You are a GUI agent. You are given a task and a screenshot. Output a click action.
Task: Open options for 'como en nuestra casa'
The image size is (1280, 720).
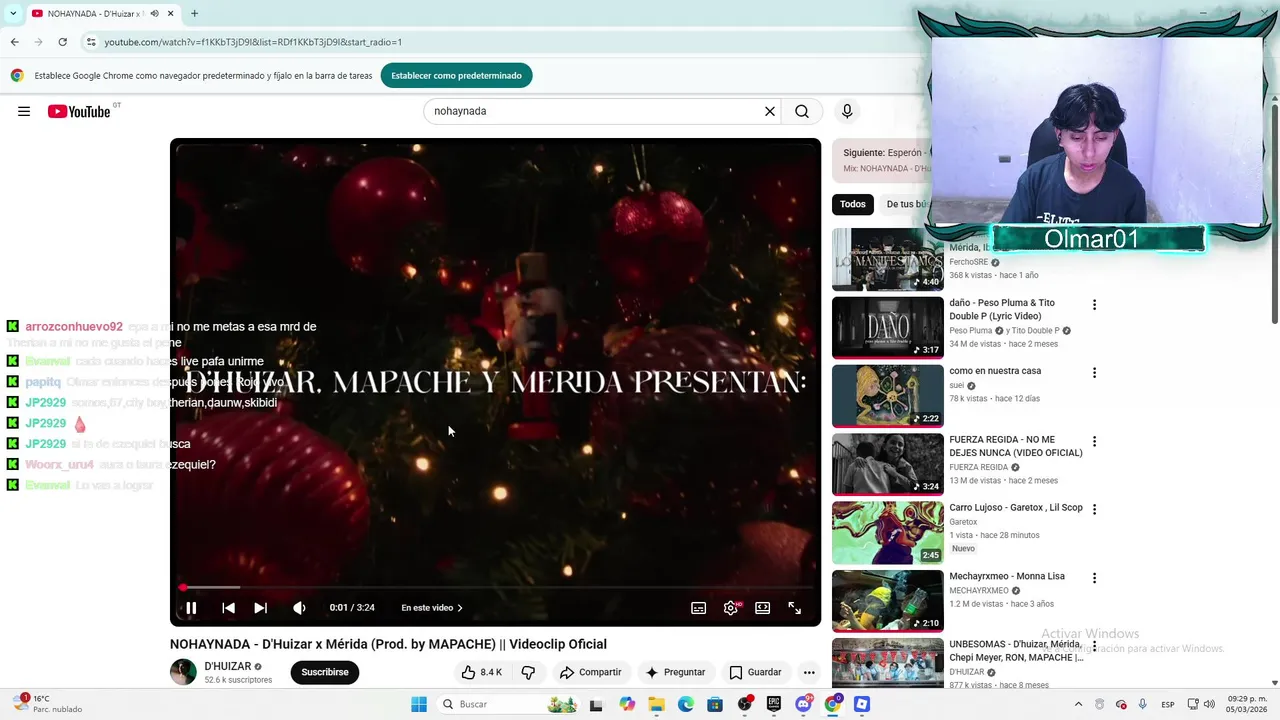pyautogui.click(x=1094, y=373)
